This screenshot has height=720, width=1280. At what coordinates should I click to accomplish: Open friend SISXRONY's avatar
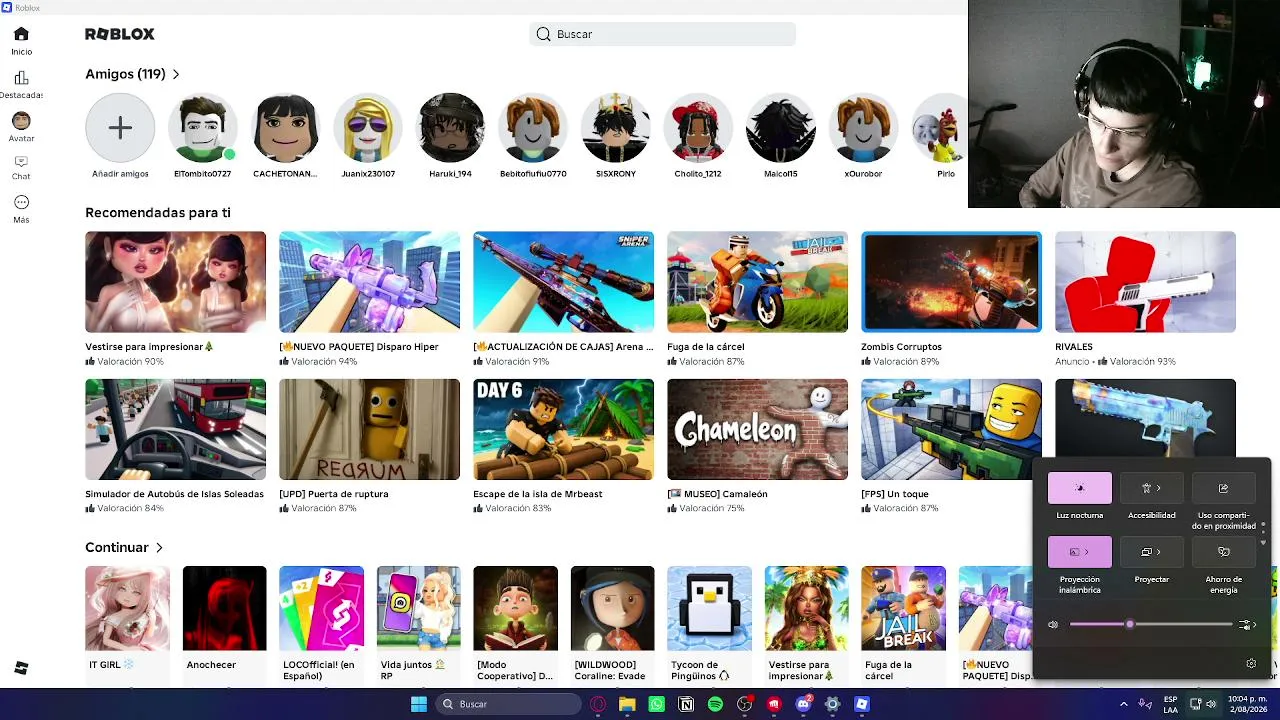coord(616,128)
